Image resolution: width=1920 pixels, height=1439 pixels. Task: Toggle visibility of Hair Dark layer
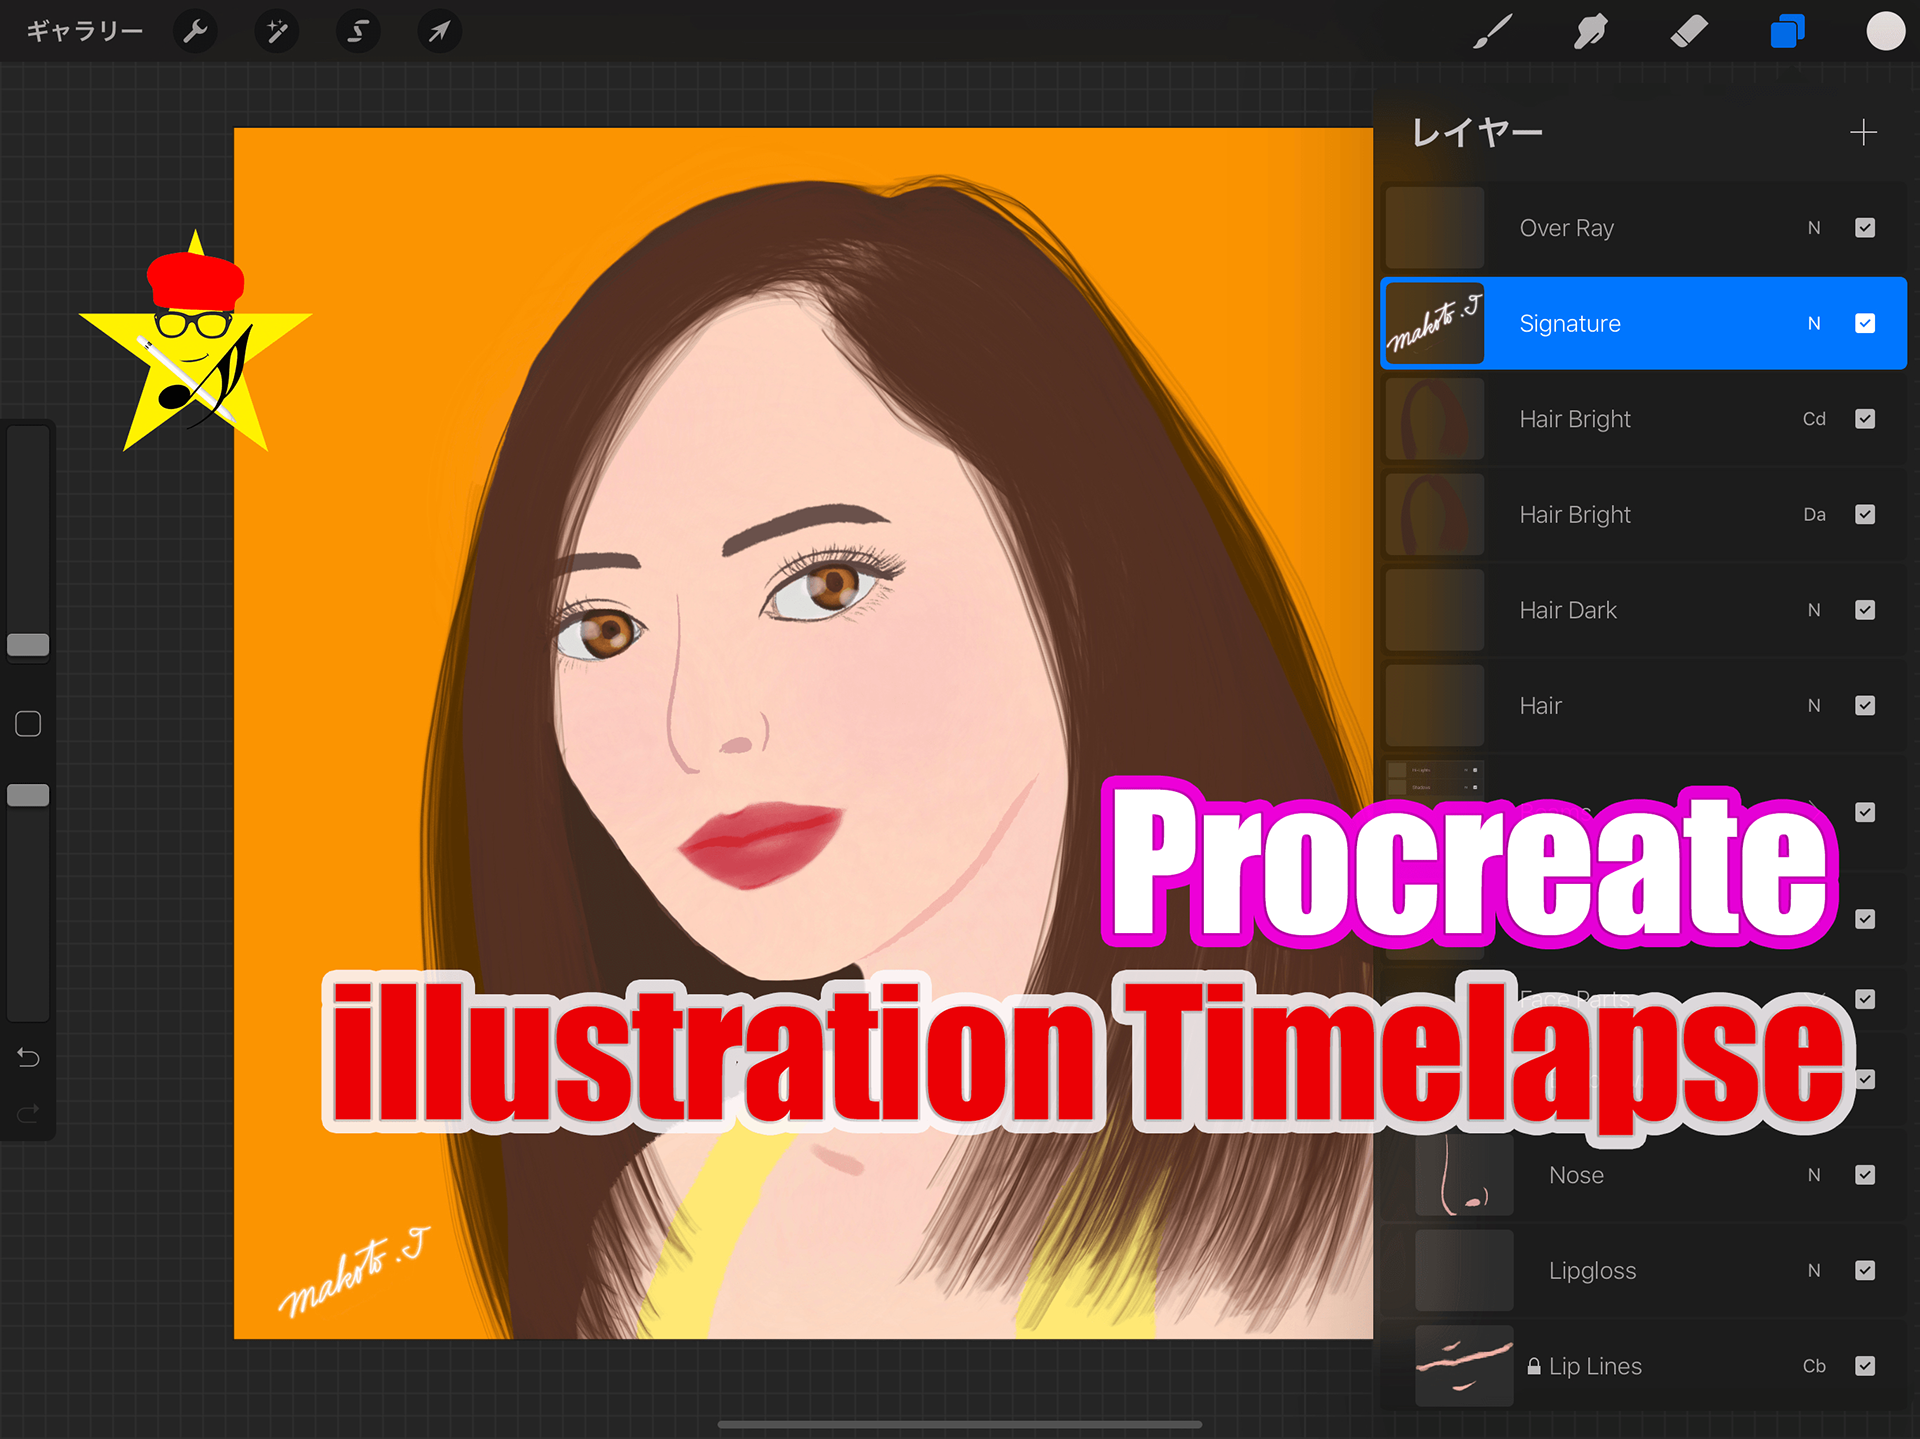click(1865, 610)
